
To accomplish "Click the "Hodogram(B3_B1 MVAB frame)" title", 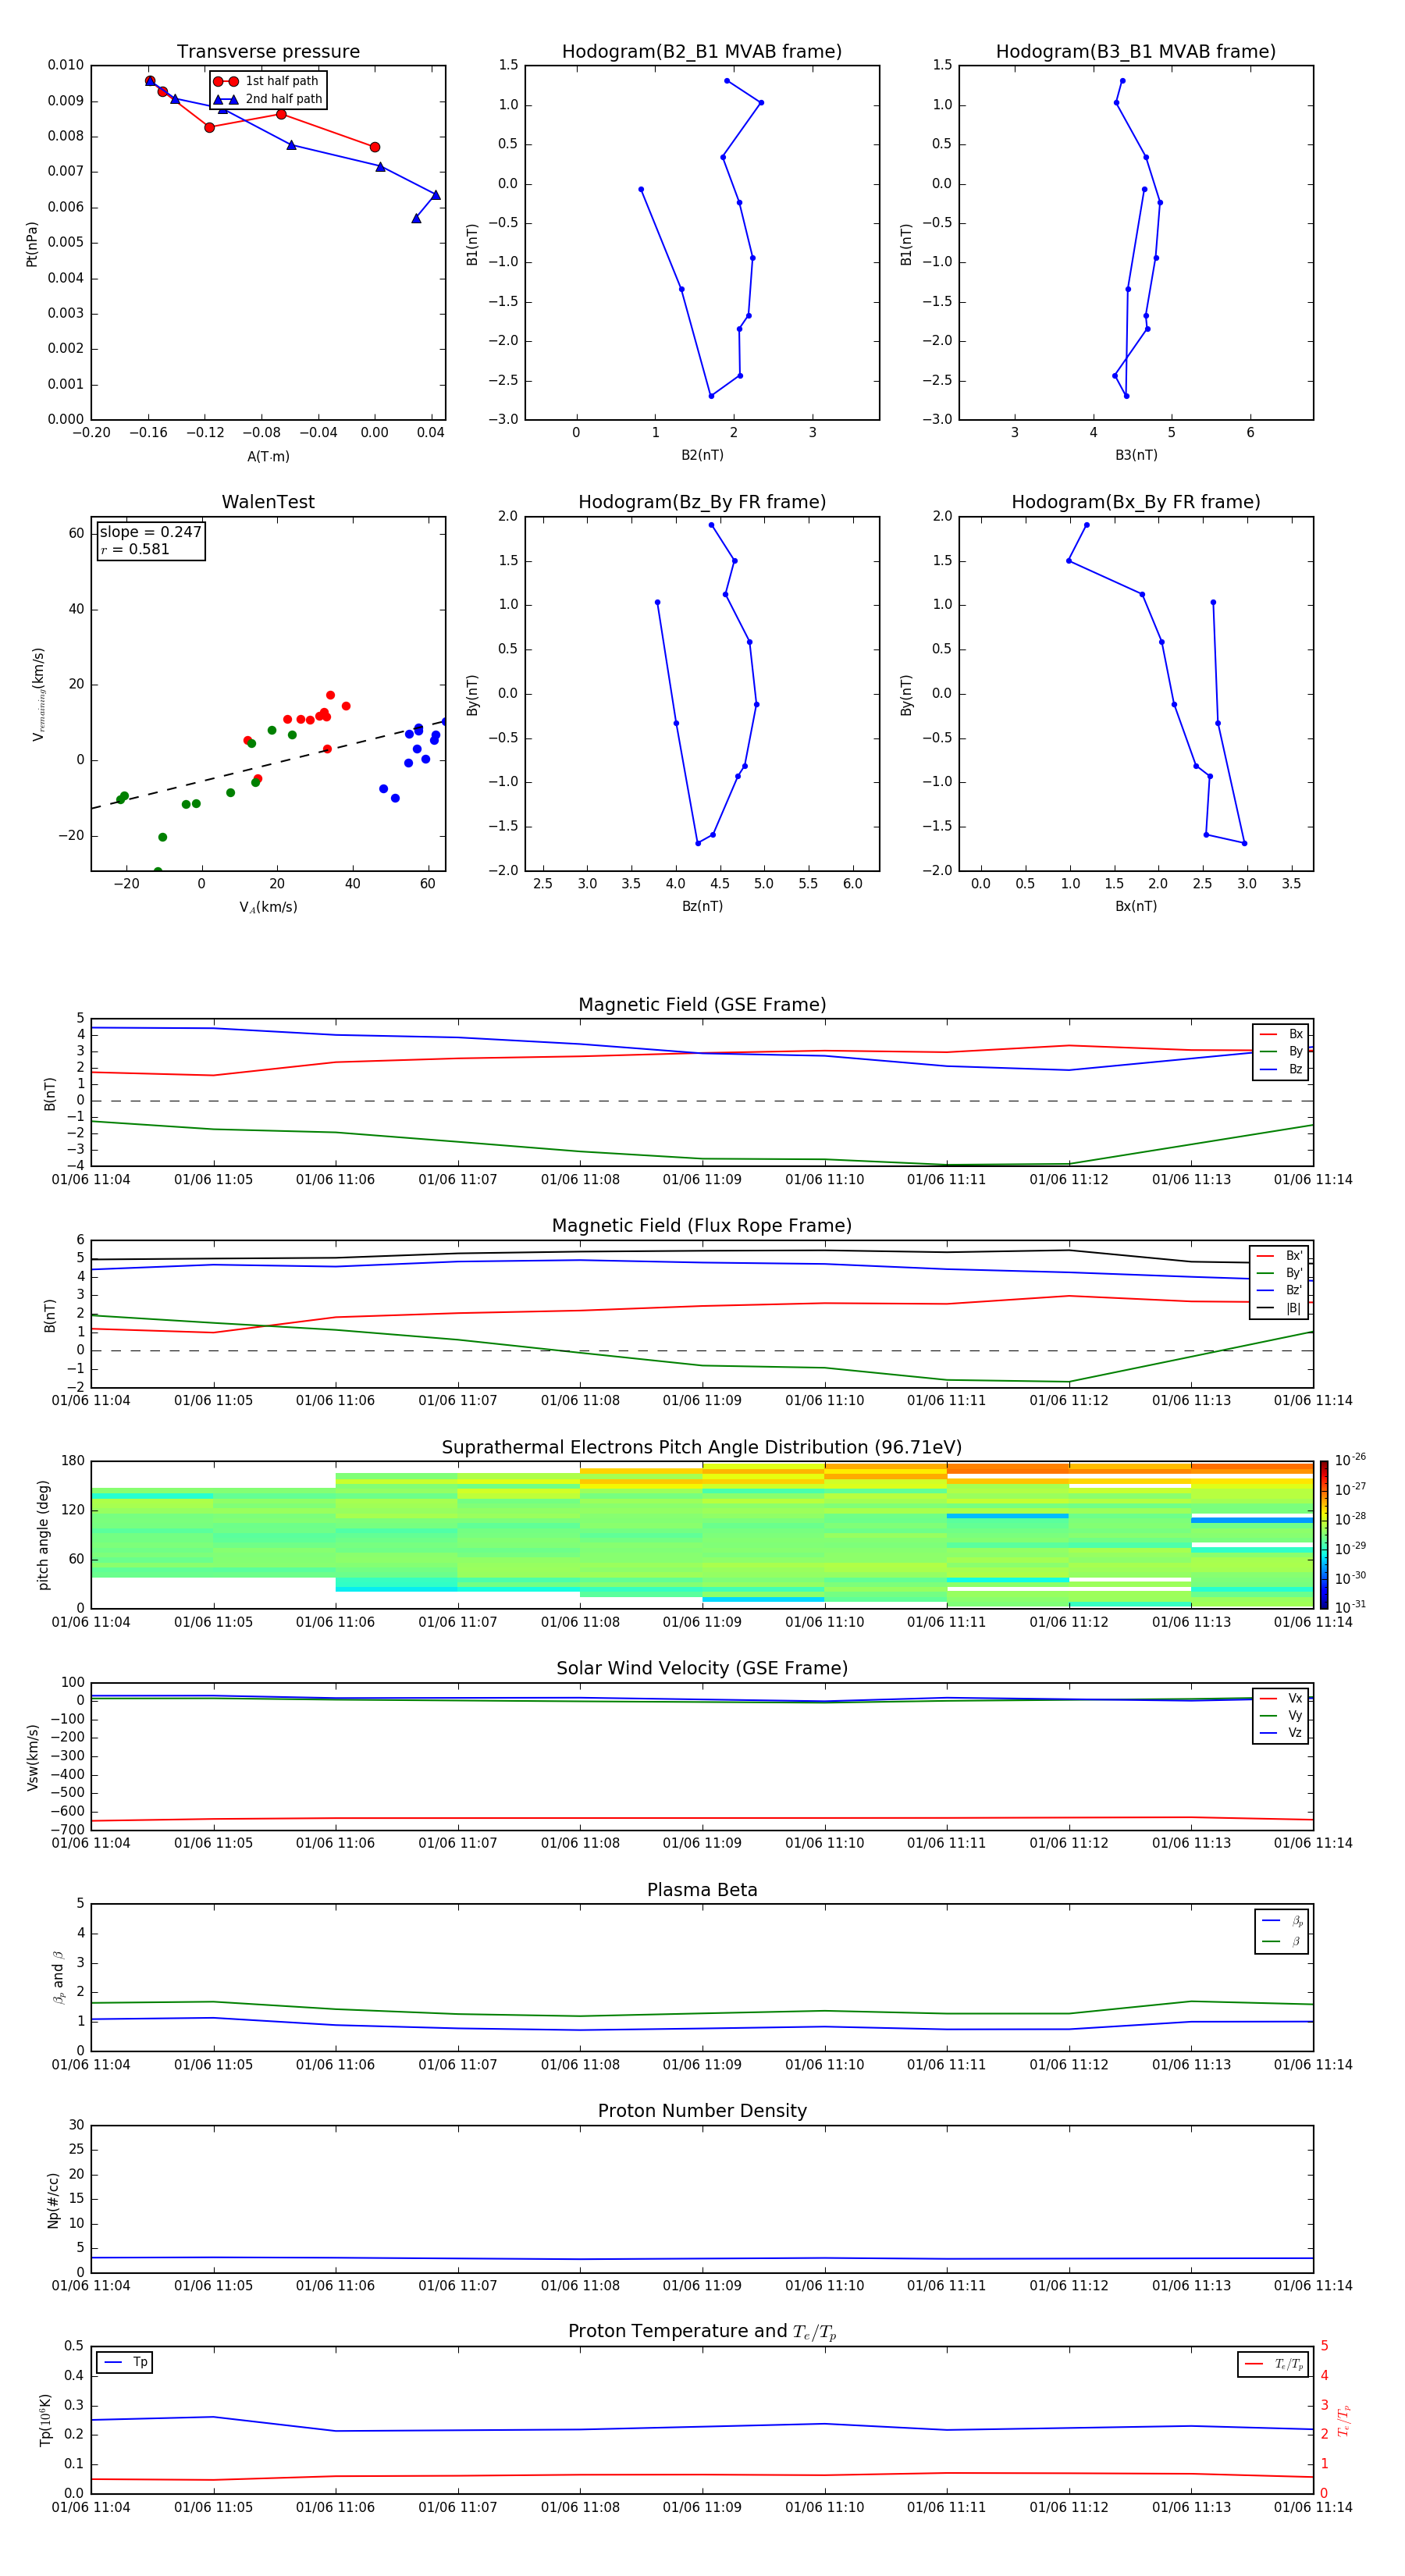I will pyautogui.click(x=1136, y=52).
